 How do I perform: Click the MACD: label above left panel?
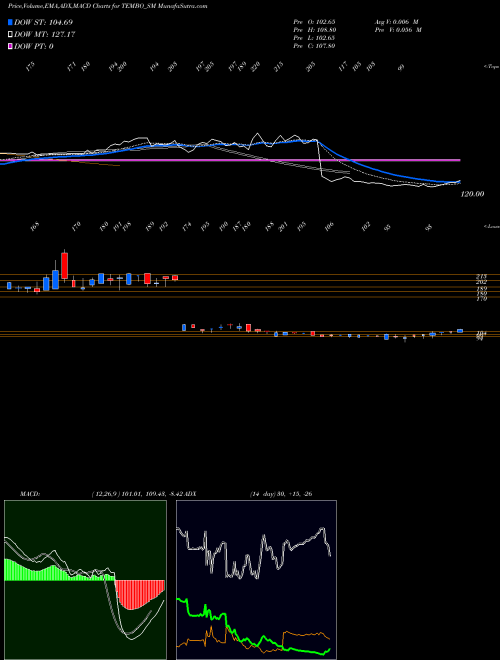(30, 493)
